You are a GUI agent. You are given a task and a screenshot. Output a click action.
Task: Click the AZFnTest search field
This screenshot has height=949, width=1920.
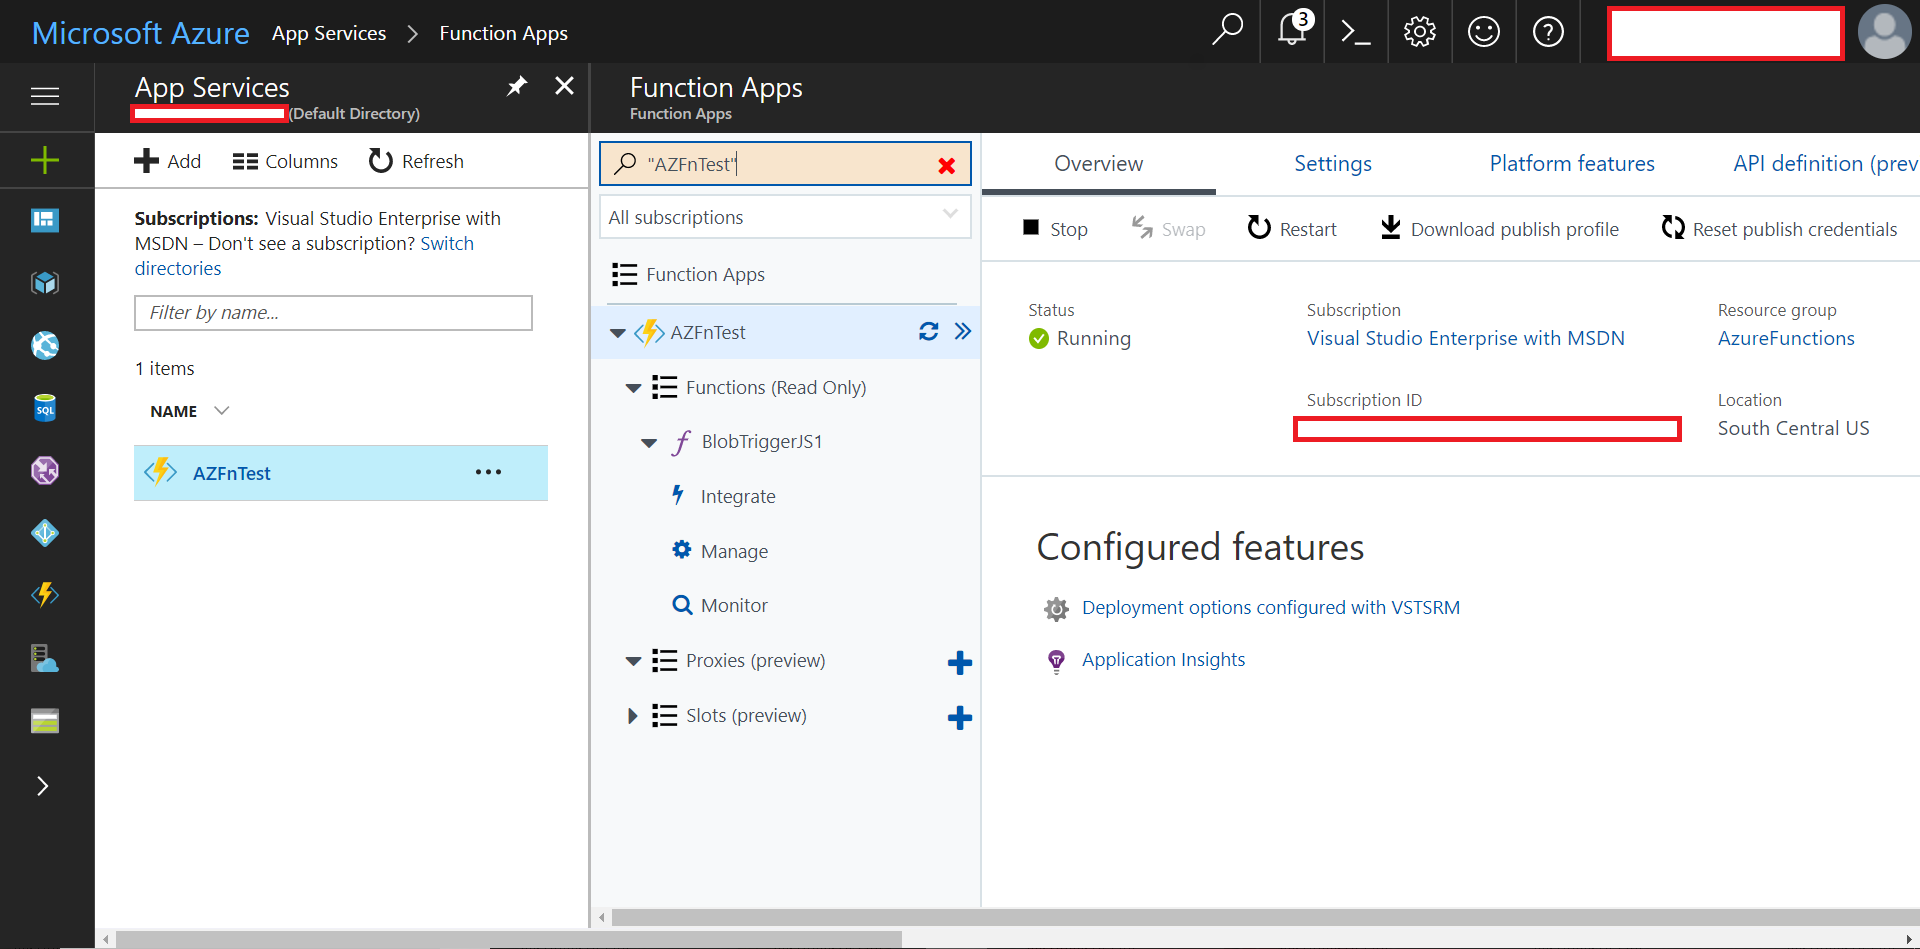(785, 164)
